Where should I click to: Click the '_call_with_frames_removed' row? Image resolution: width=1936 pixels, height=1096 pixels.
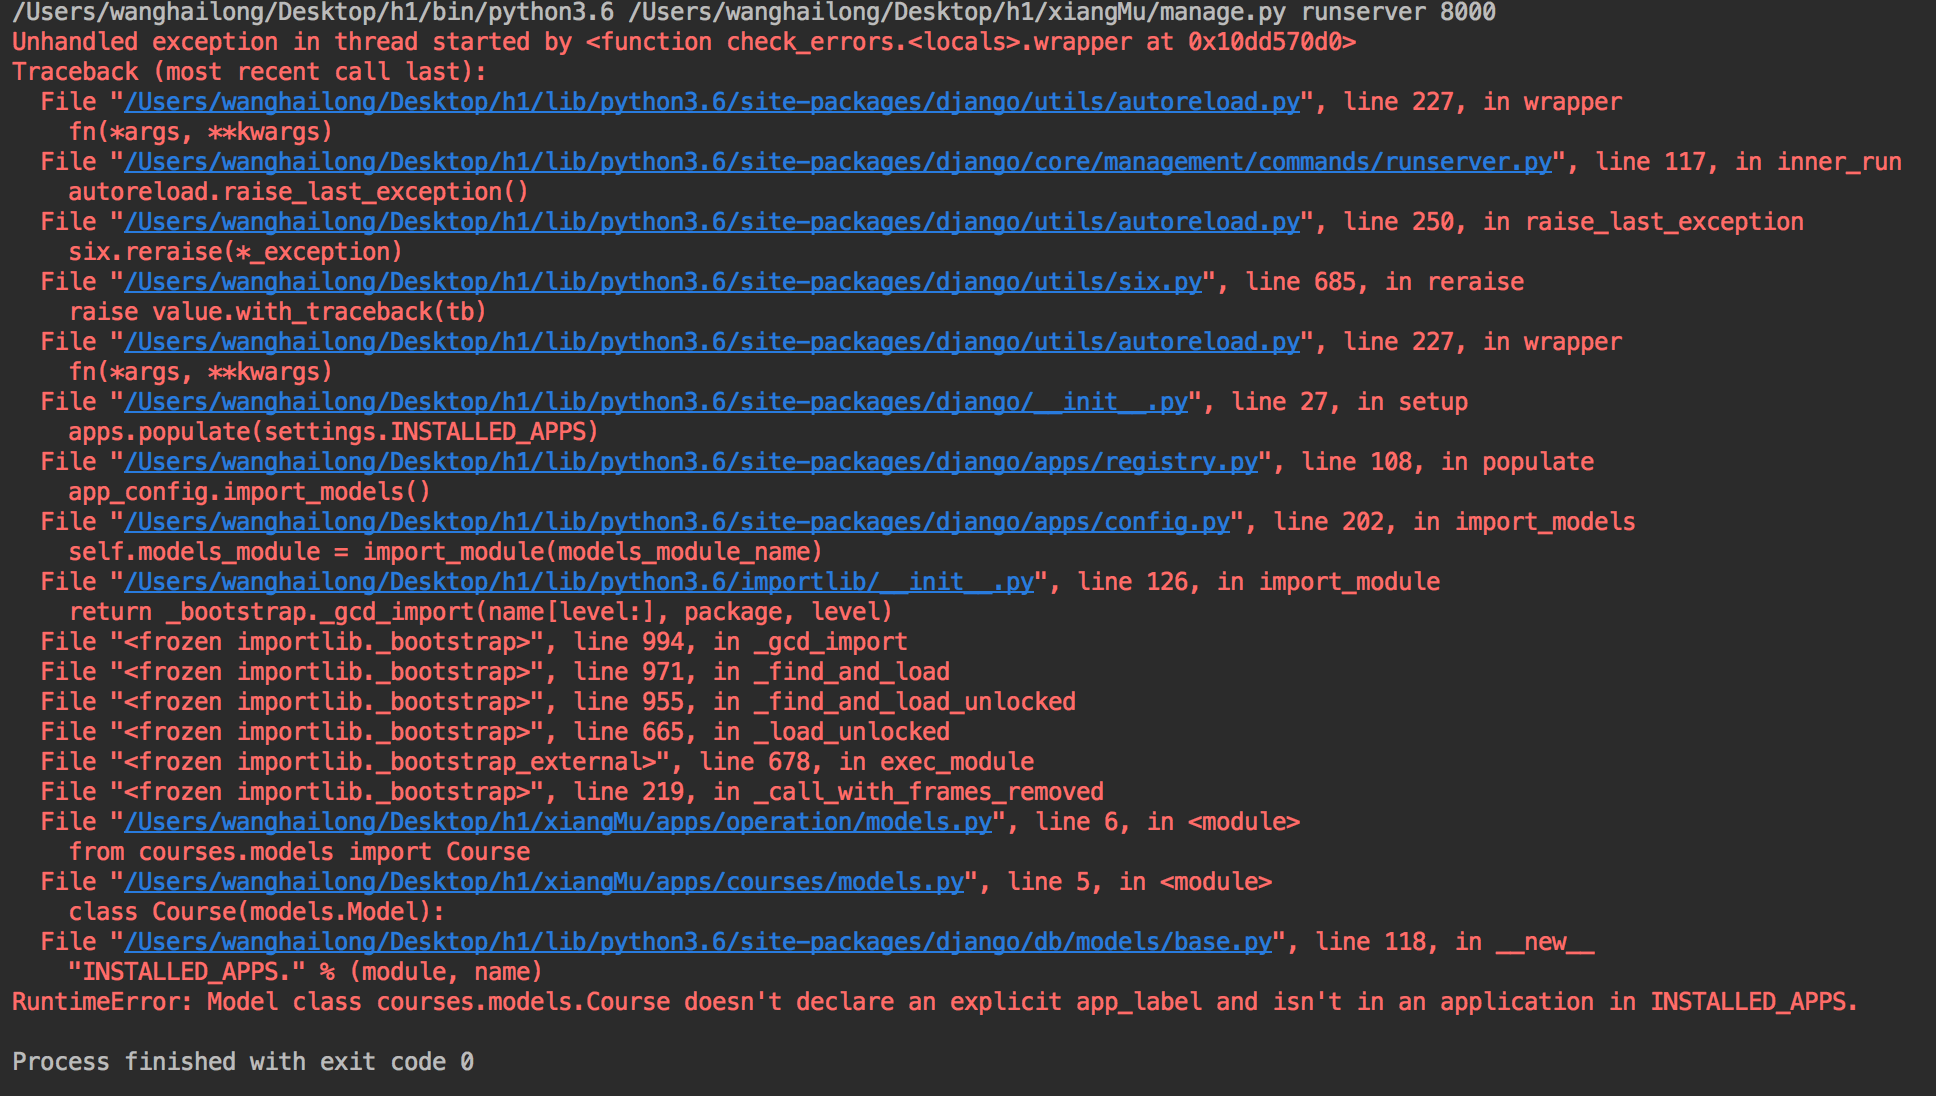(x=572, y=792)
